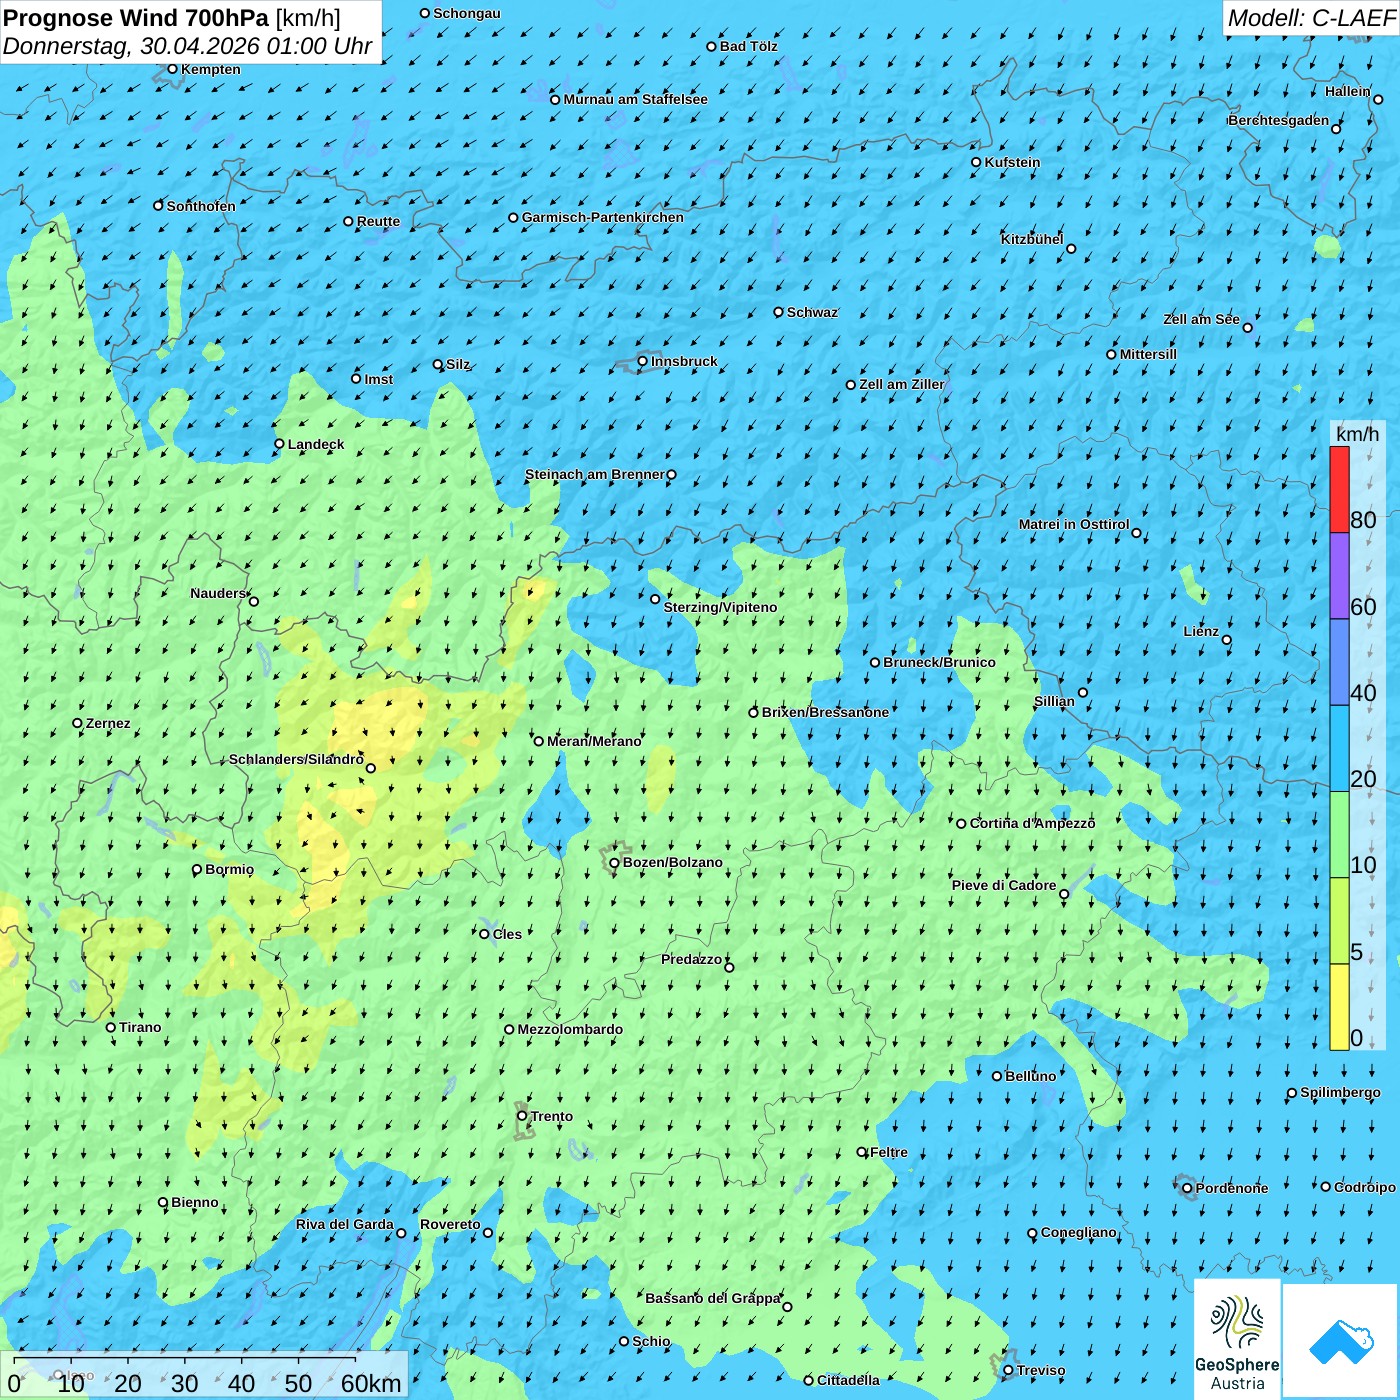This screenshot has height=1400, width=1400.
Task: Click the 'Mittersill' label
Action: click(1148, 354)
